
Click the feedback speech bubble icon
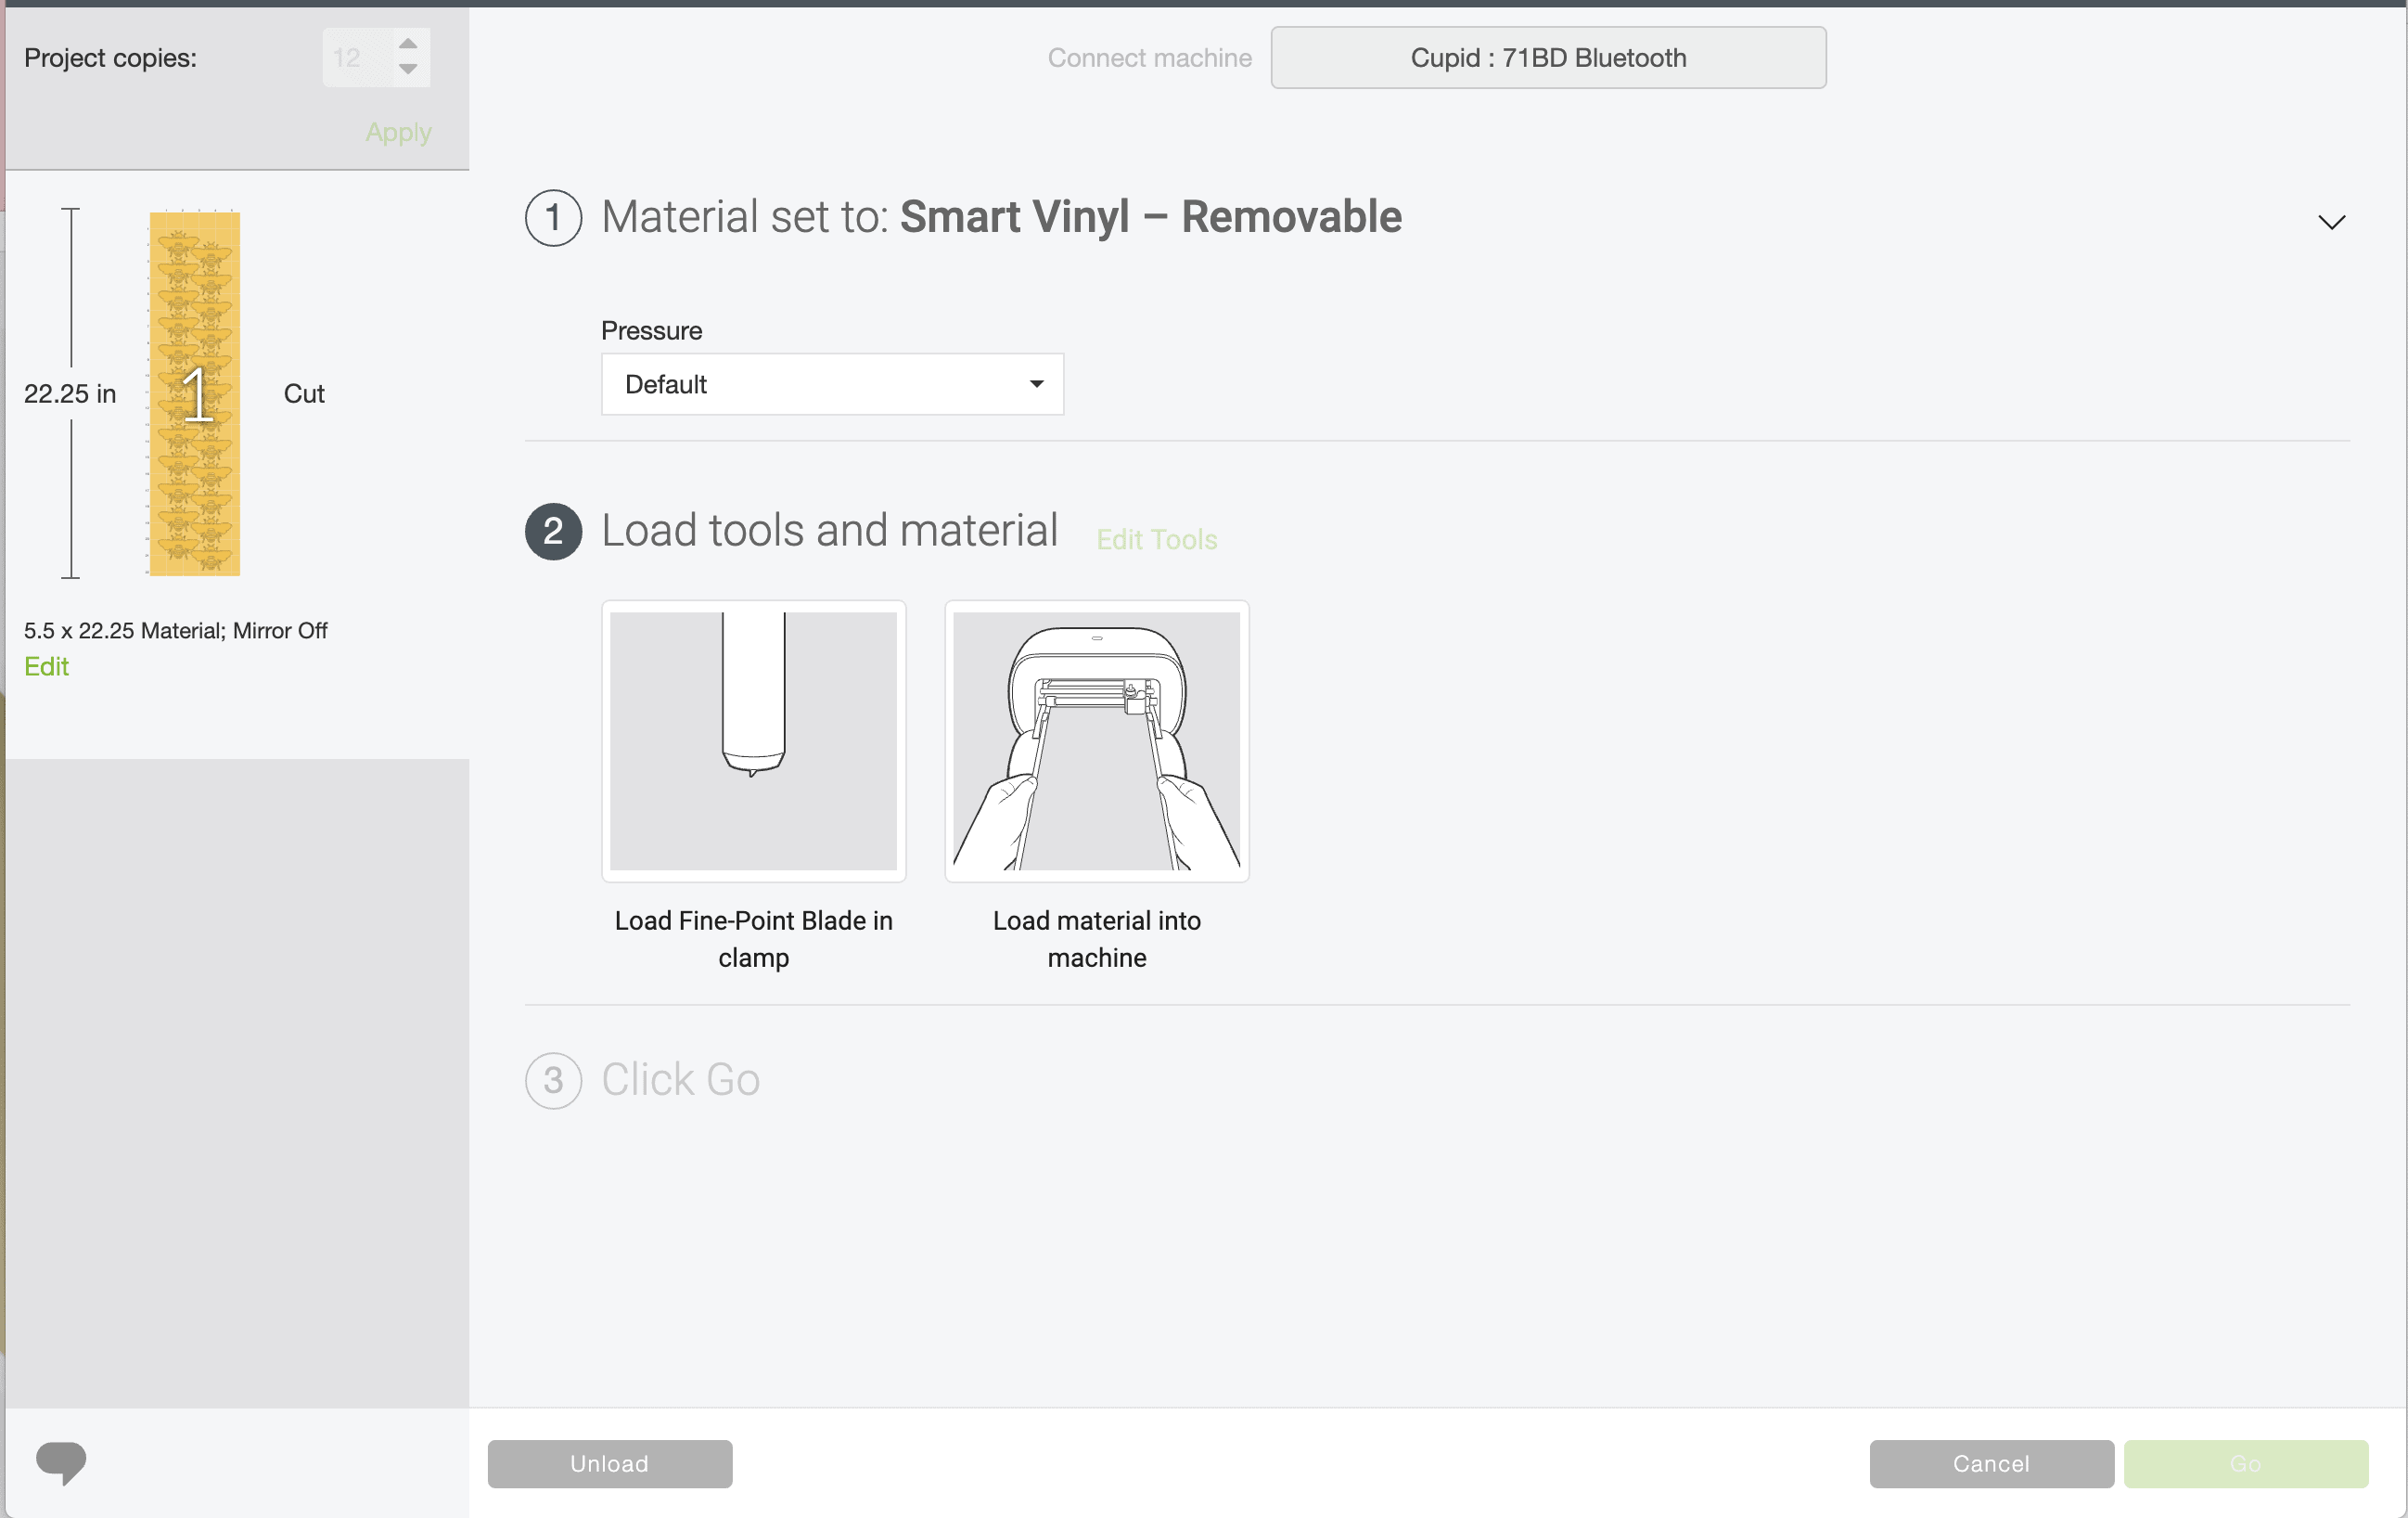60,1462
